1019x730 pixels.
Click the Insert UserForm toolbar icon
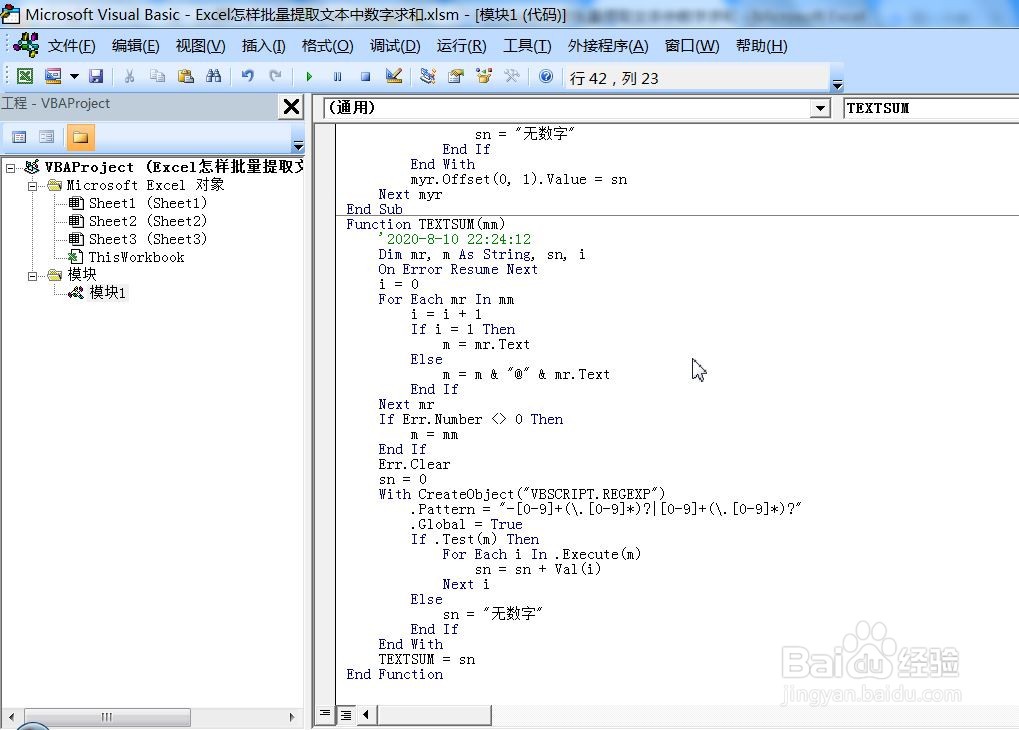click(x=53, y=76)
